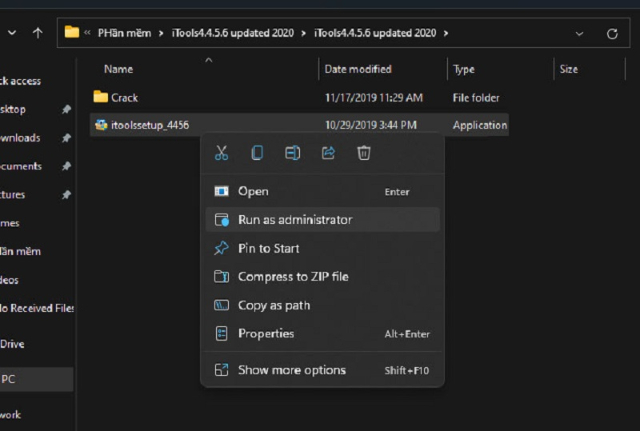Screen dimensions: 640x431
Task: Click the Refresh button in address bar
Action: coord(612,33)
